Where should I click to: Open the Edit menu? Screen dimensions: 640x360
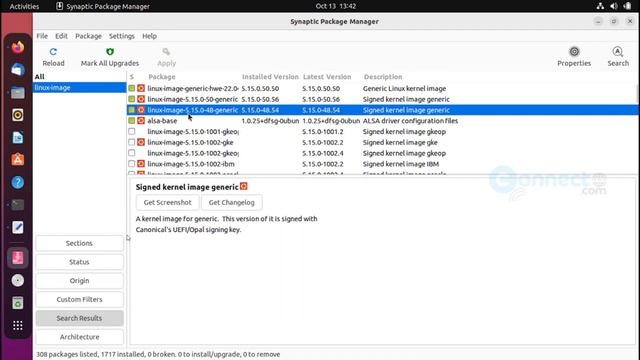(x=61, y=36)
